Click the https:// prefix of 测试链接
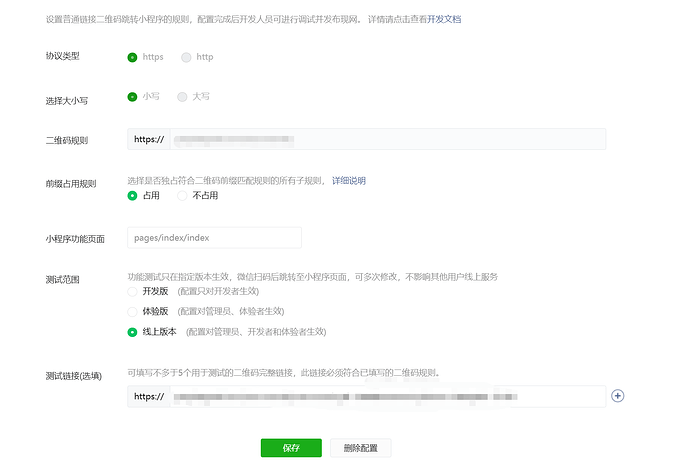The width and height of the screenshot is (690, 464). pos(149,396)
